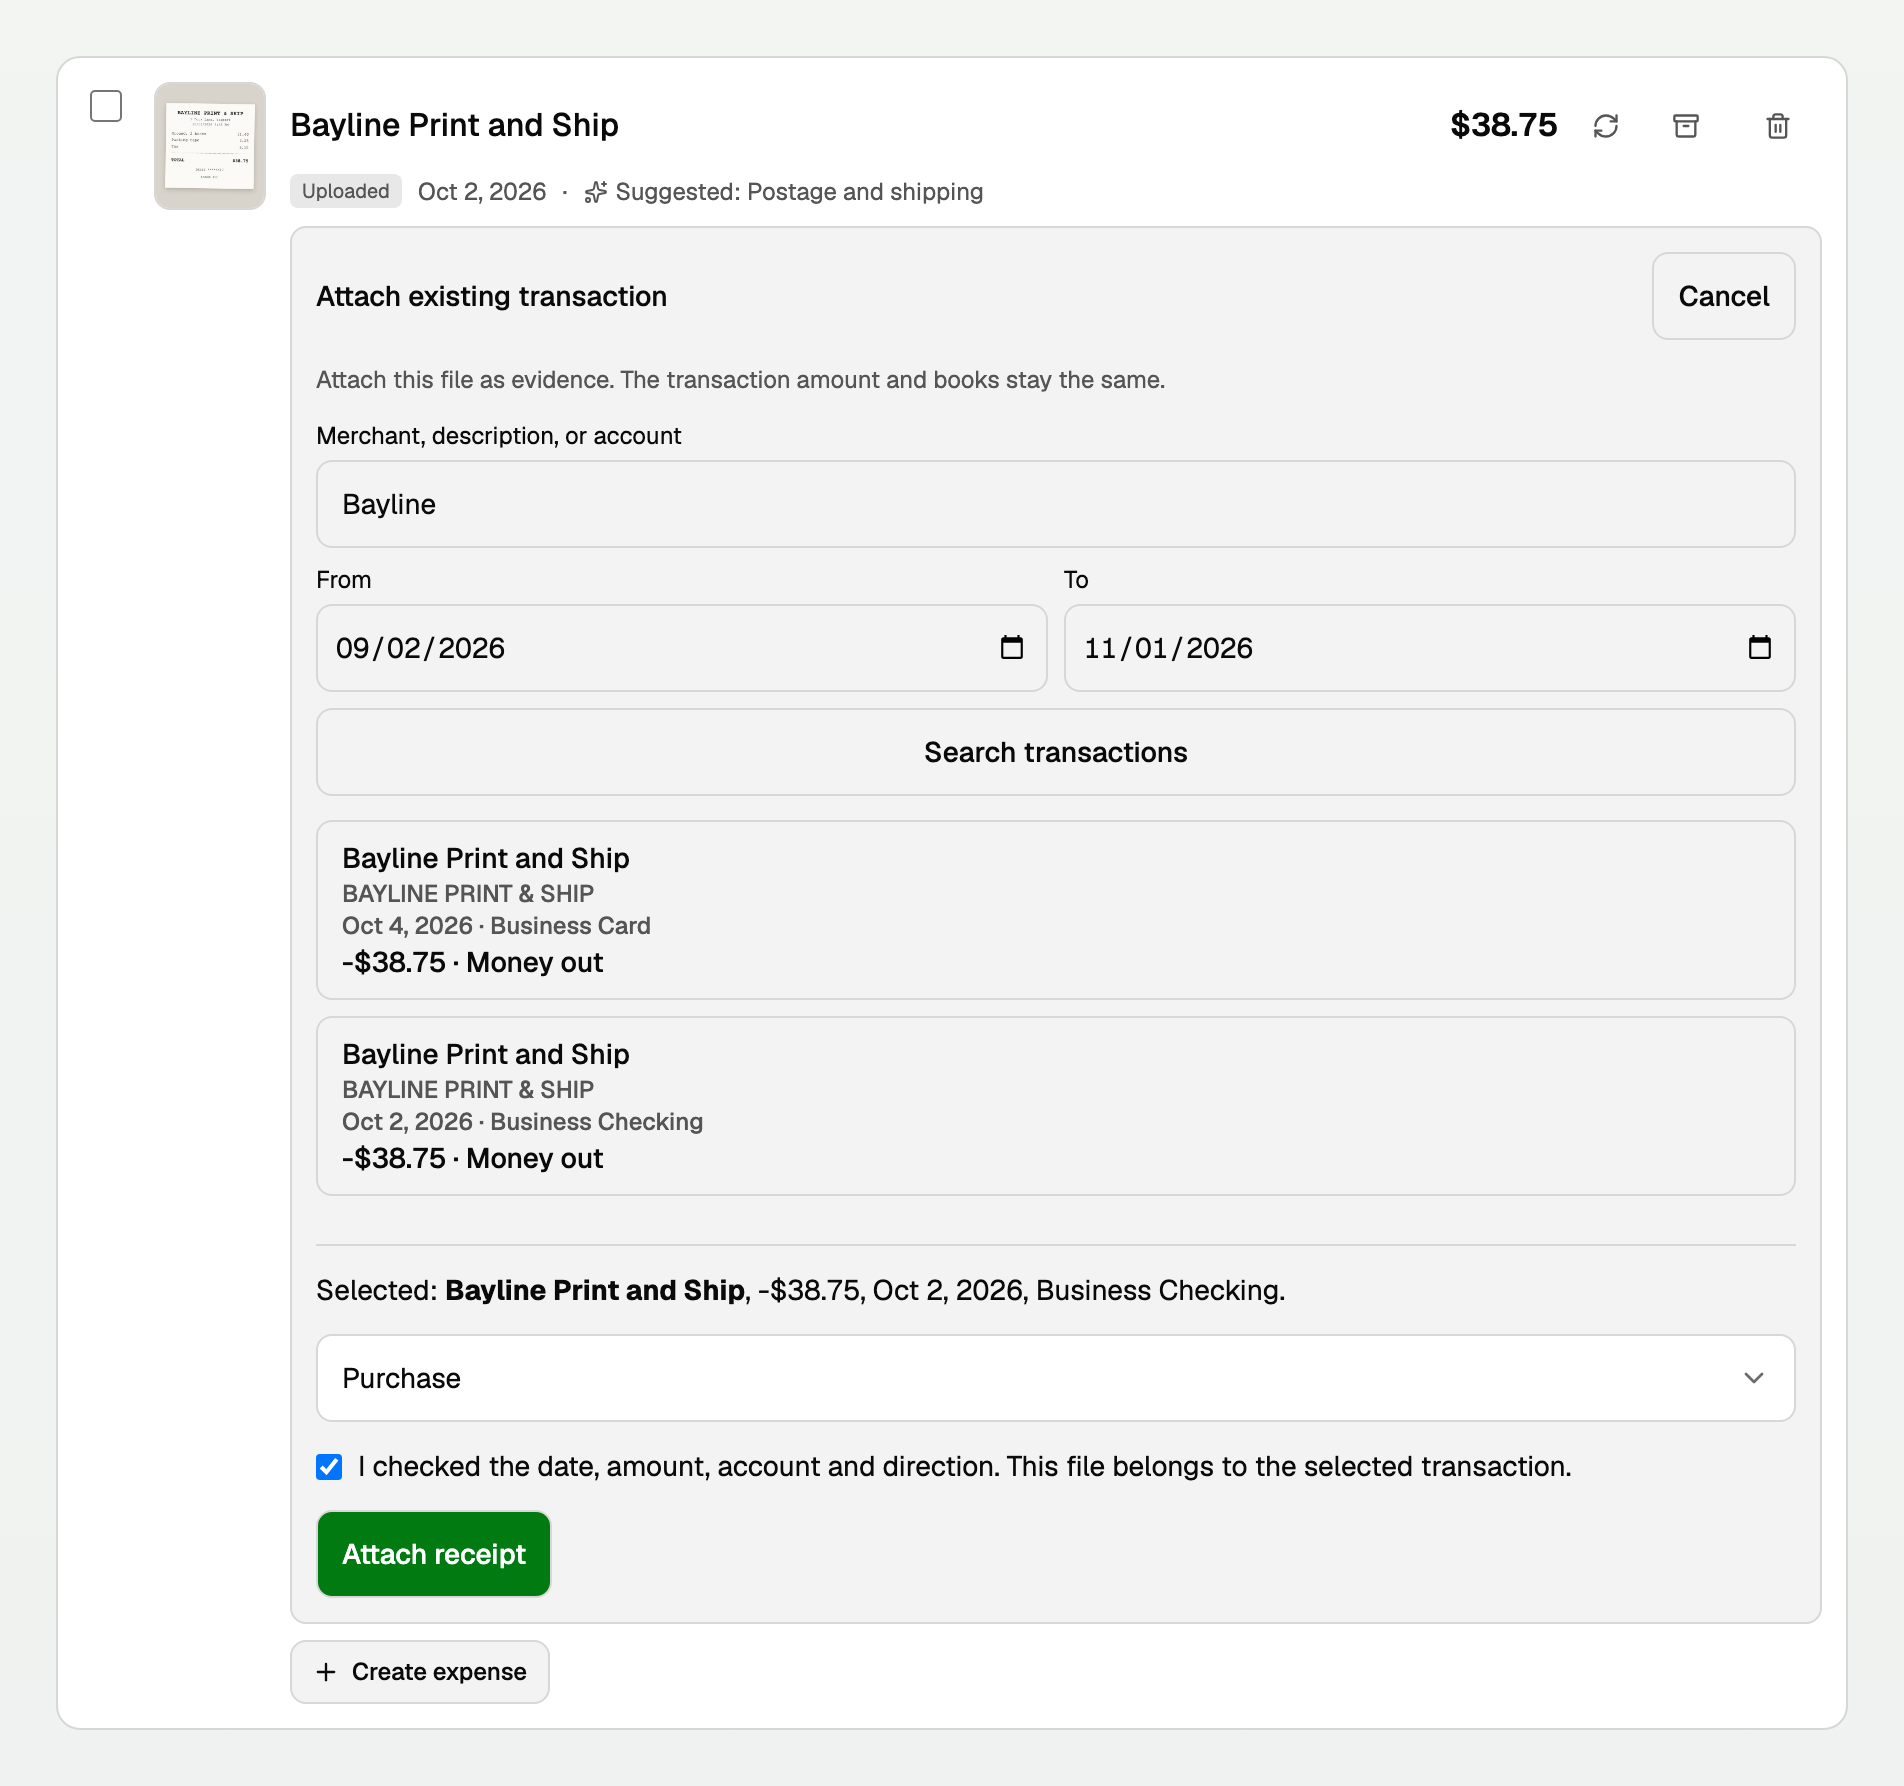Click the From date field 09/02/2026

pyautogui.click(x=682, y=648)
